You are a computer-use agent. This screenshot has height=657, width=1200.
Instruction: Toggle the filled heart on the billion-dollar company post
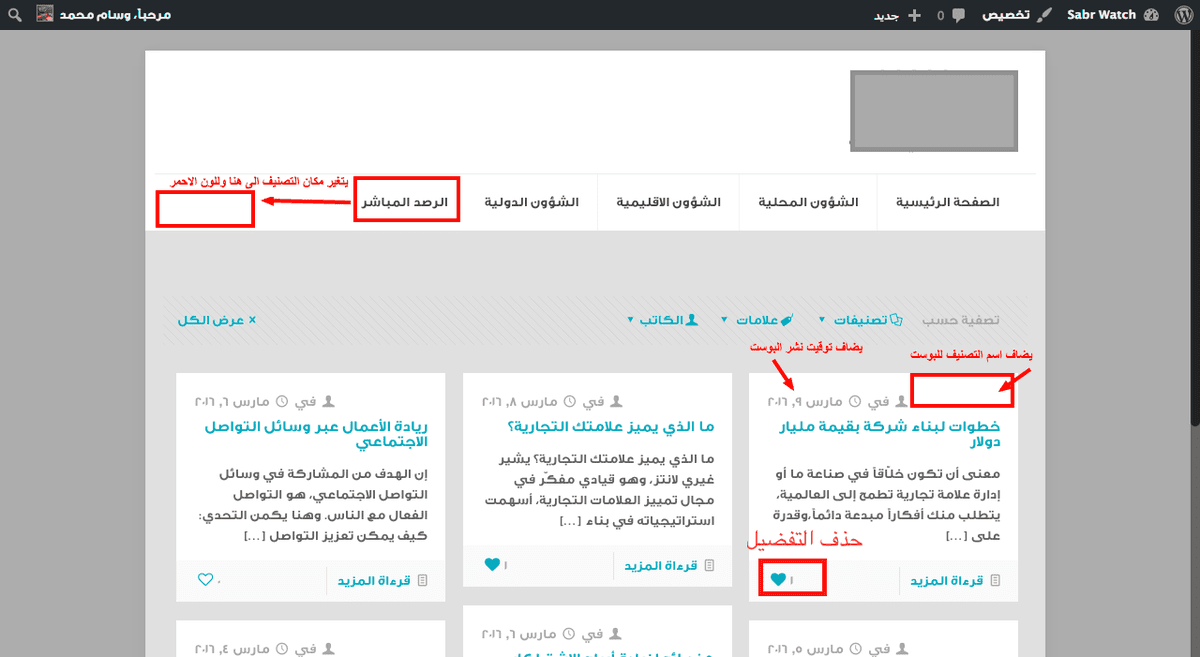click(777, 579)
